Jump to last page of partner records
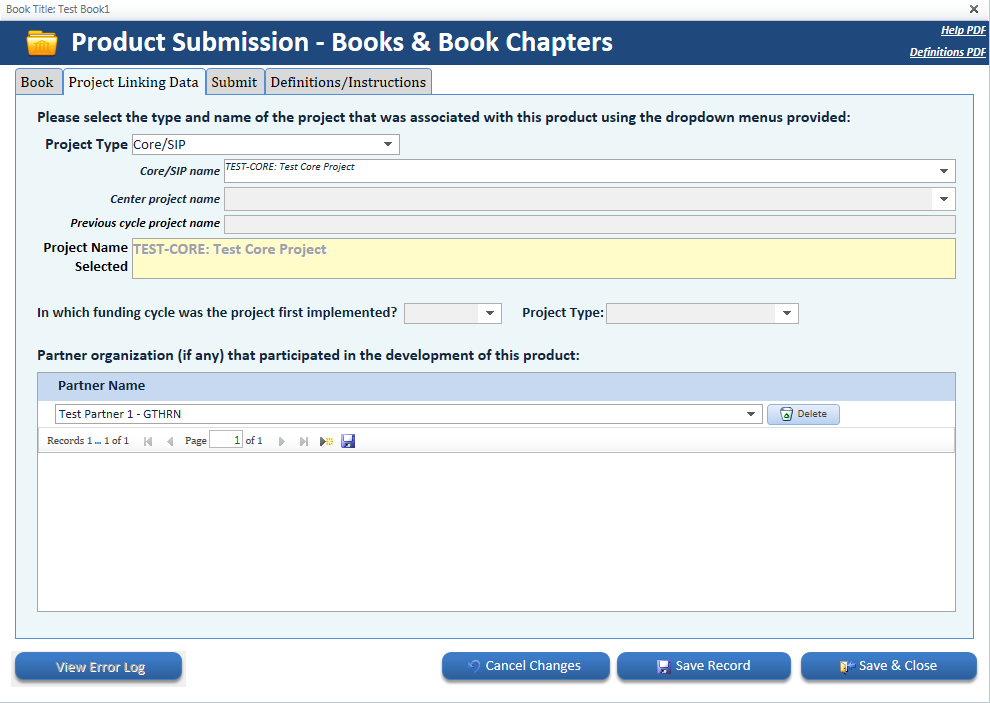Image resolution: width=990 pixels, height=703 pixels. coord(304,441)
